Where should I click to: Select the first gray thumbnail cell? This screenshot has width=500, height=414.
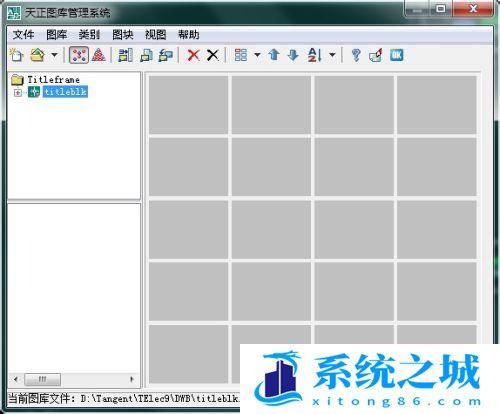188,105
